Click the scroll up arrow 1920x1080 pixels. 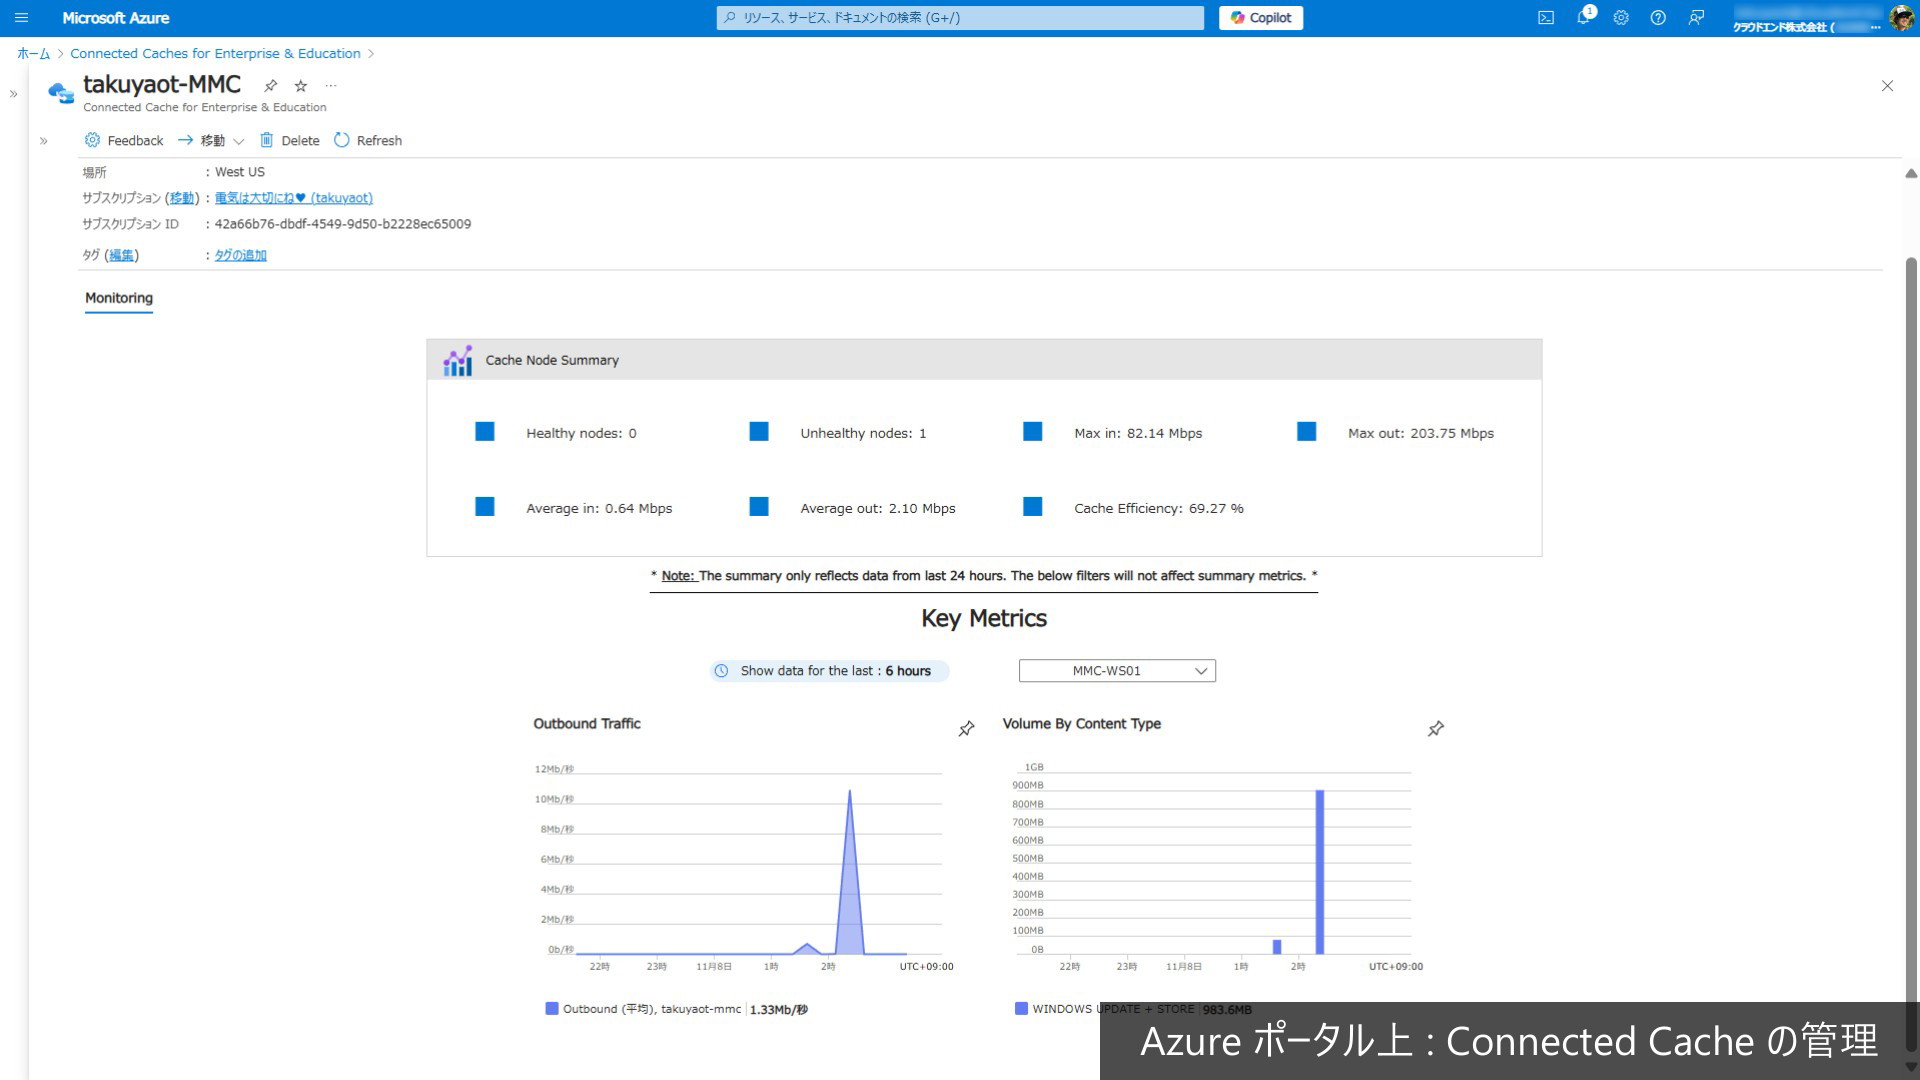coord(1911,174)
